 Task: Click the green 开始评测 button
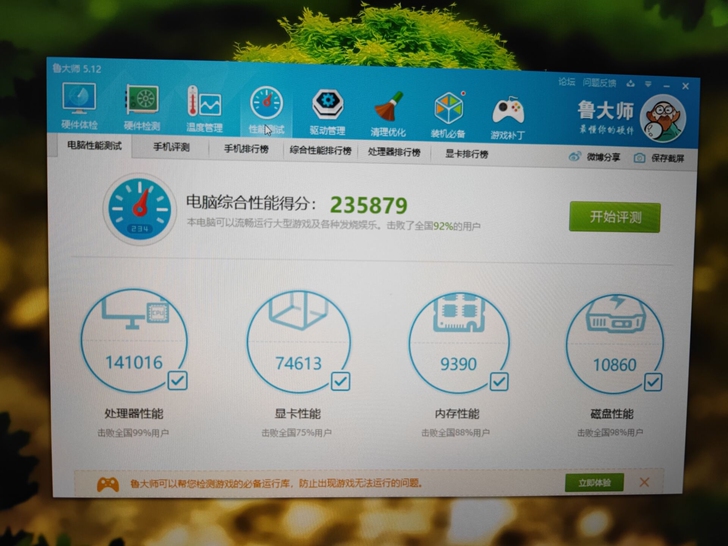point(615,217)
